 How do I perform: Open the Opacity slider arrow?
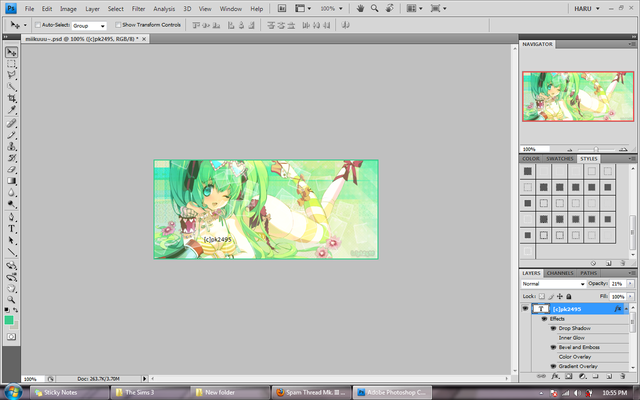pos(630,283)
